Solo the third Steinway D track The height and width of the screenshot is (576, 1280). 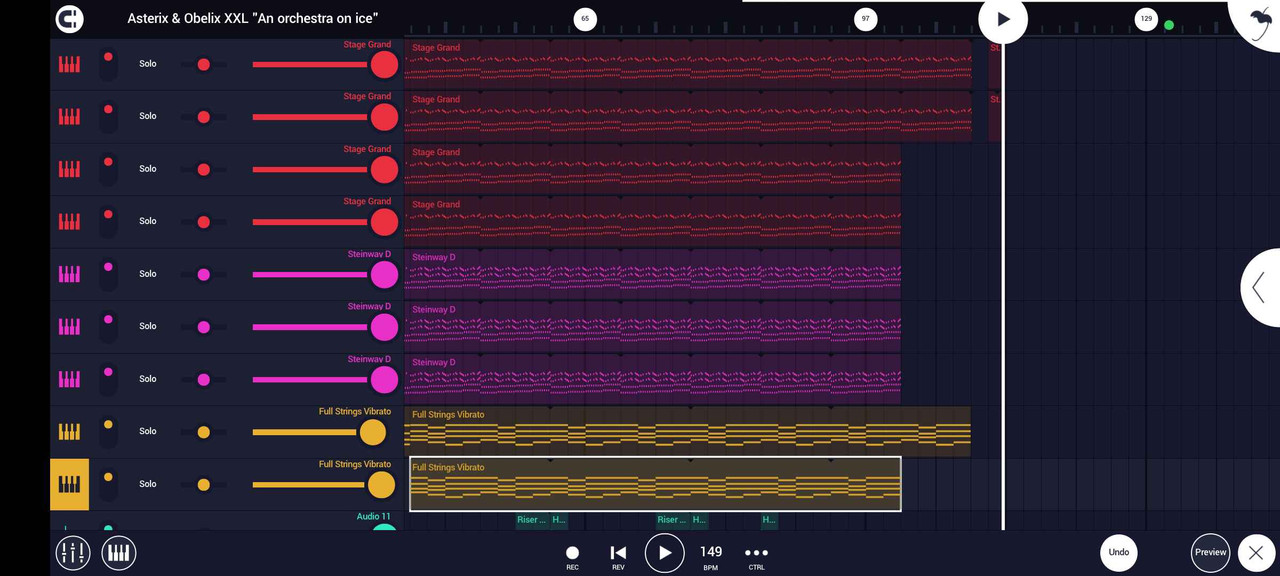pos(148,379)
